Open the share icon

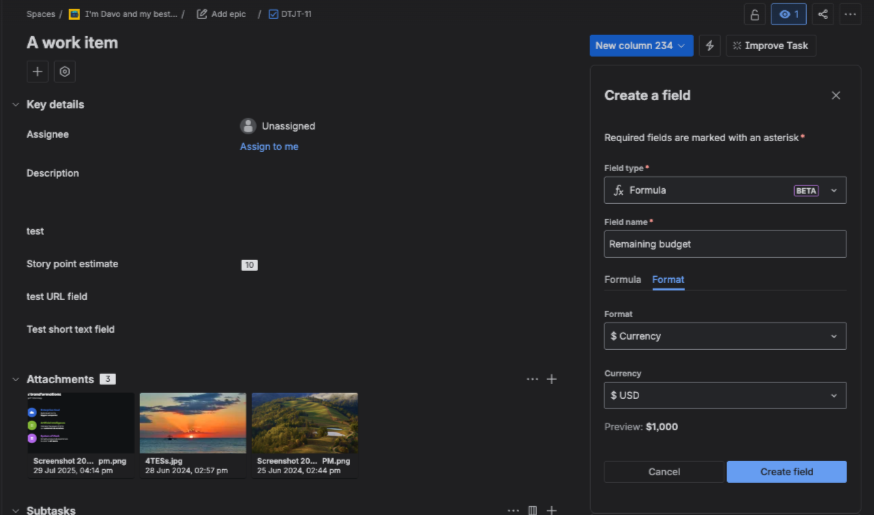point(823,14)
